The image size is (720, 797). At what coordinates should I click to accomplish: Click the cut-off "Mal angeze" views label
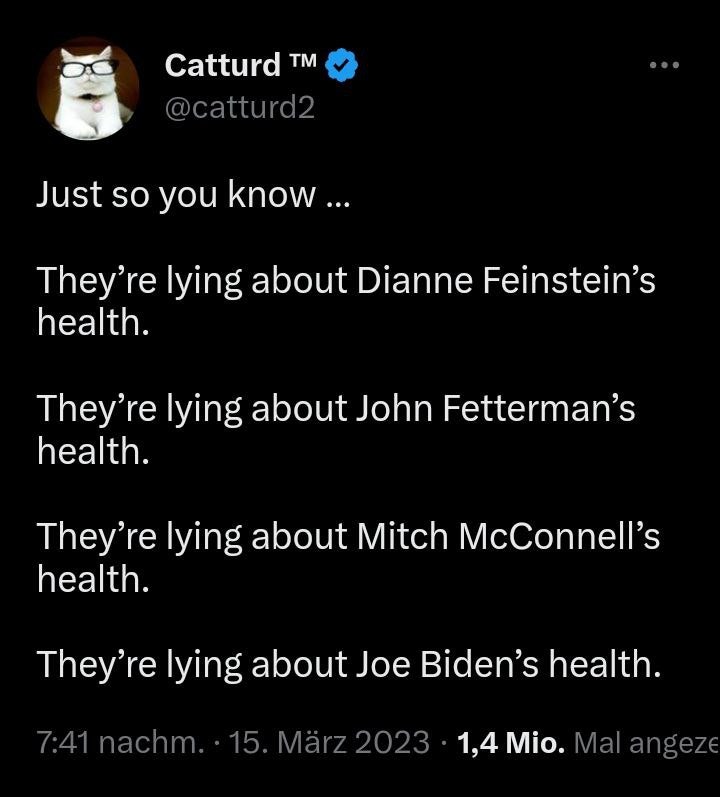click(646, 743)
